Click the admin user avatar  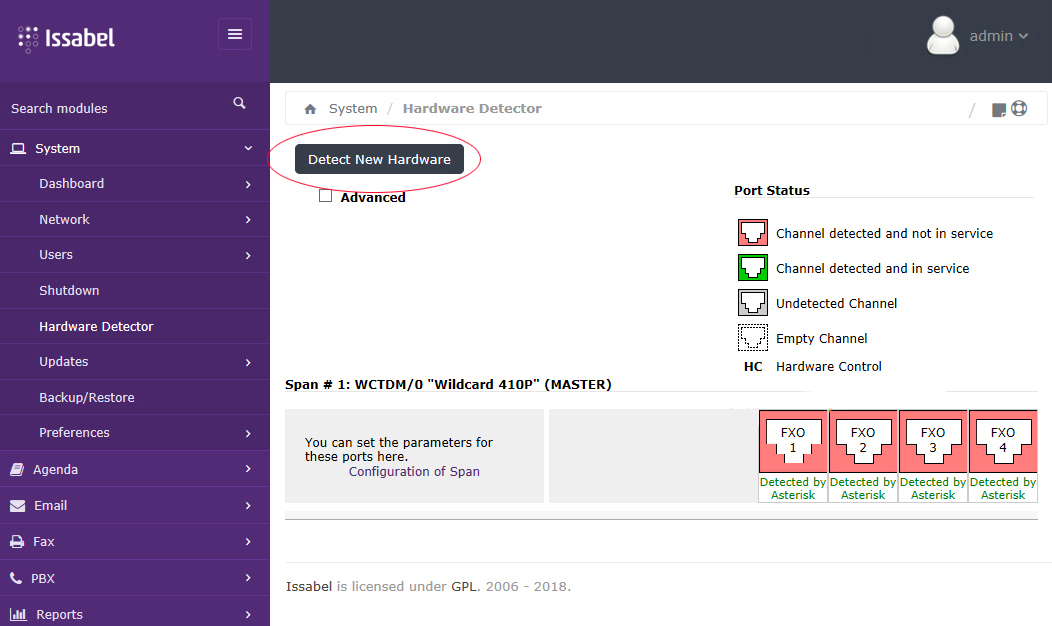(x=943, y=36)
